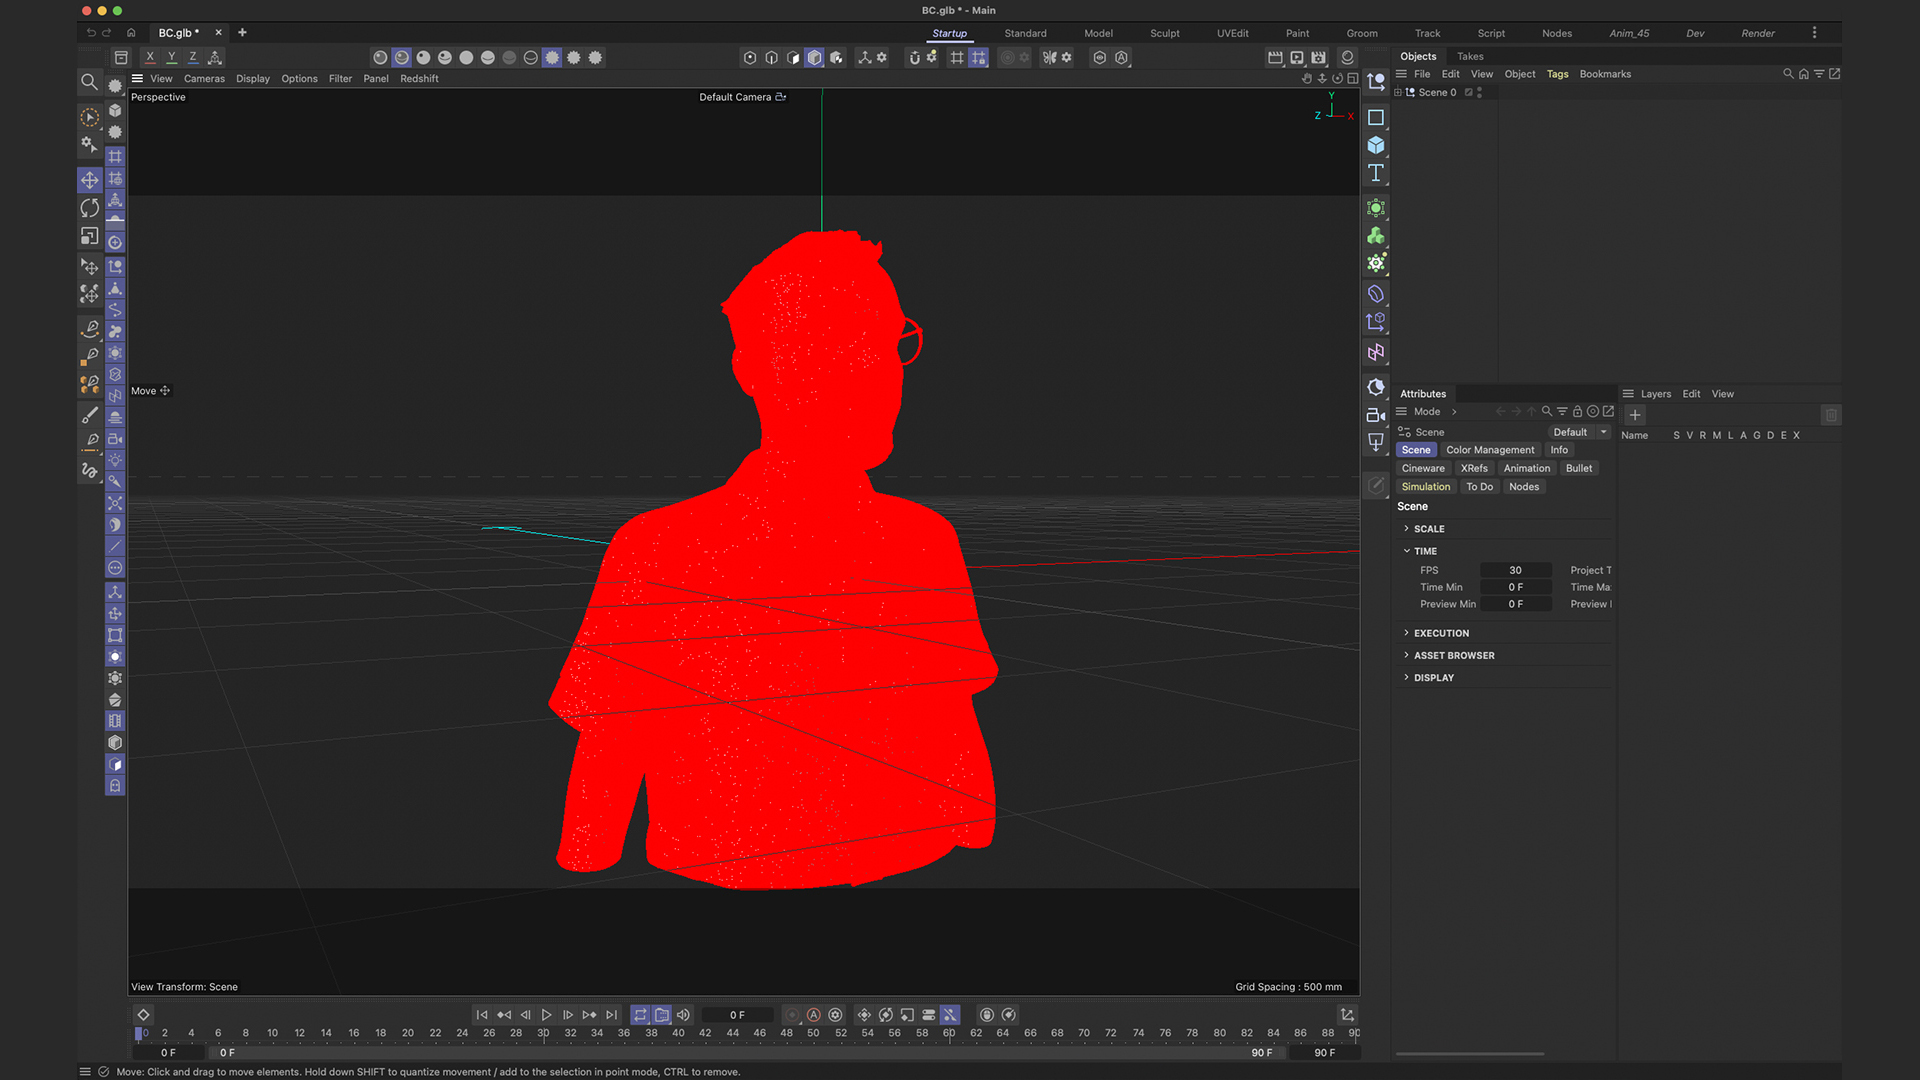
Task: Choose the Live Selection tool
Action: coord(89,117)
